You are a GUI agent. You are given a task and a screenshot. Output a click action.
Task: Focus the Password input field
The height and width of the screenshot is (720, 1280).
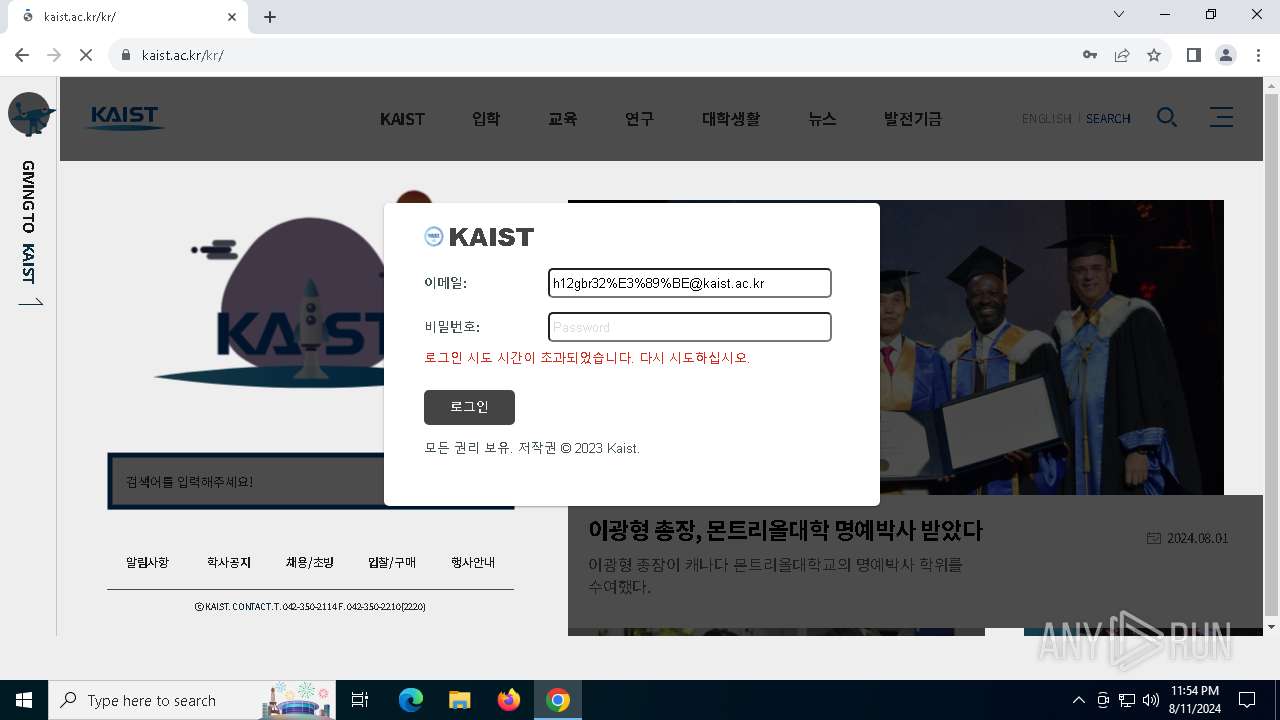[690, 327]
